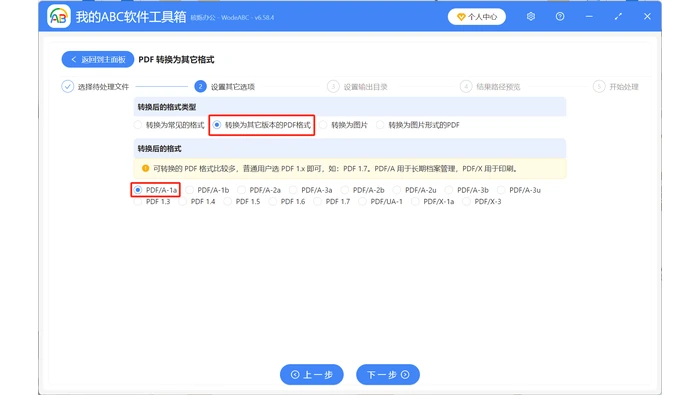Image resolution: width=700 pixels, height=395 pixels.
Task: Select 转换为图片 option
Action: pos(344,125)
